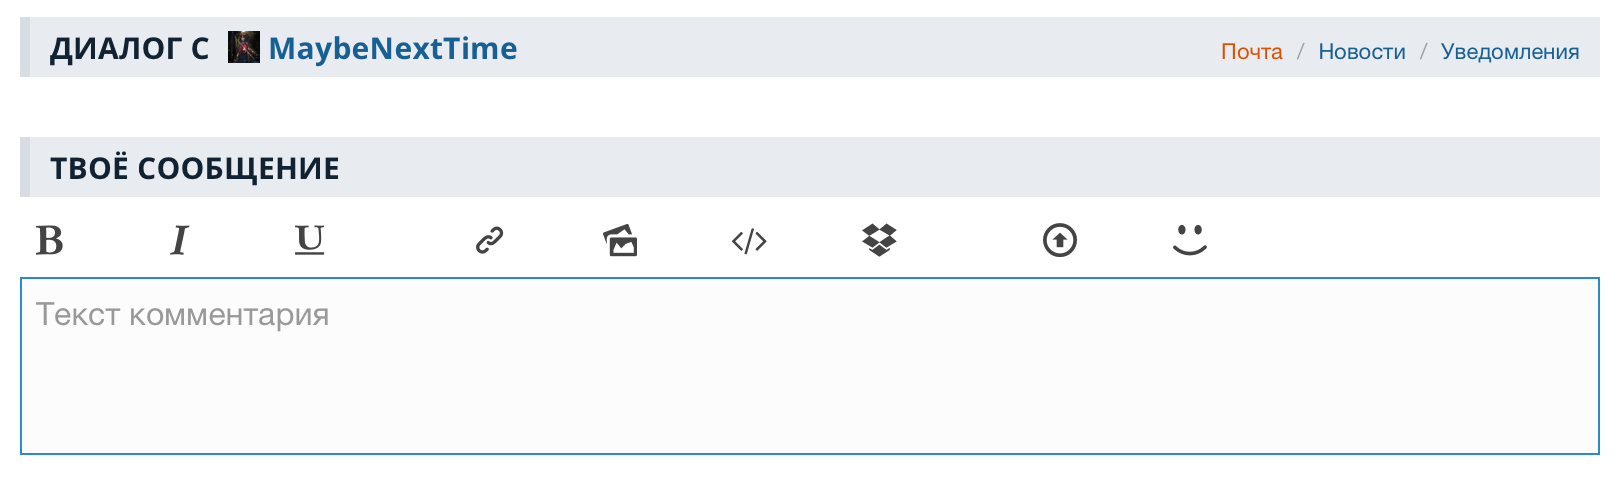Go to the Почта section

1251,52
